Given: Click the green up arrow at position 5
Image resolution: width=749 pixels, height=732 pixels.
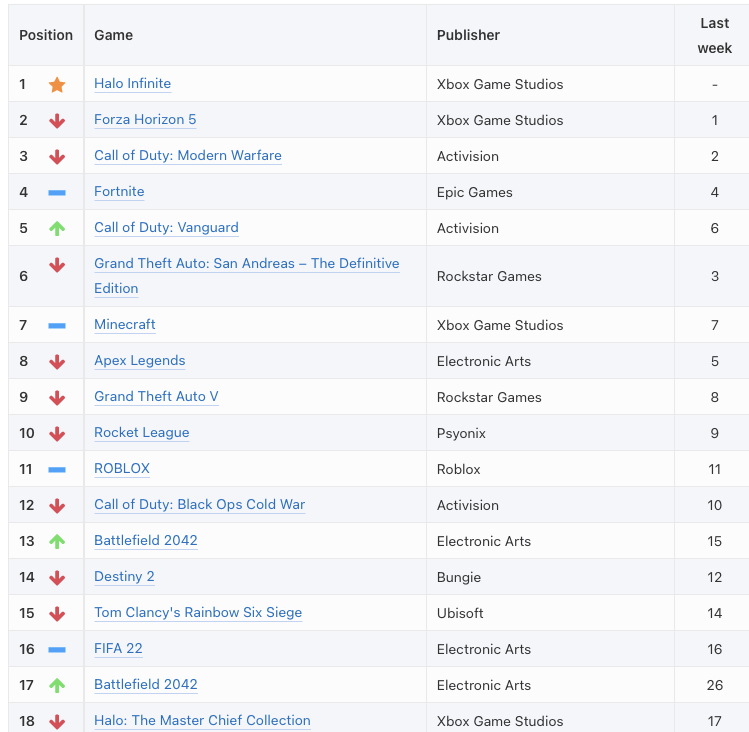Looking at the screenshot, I should (x=57, y=228).
